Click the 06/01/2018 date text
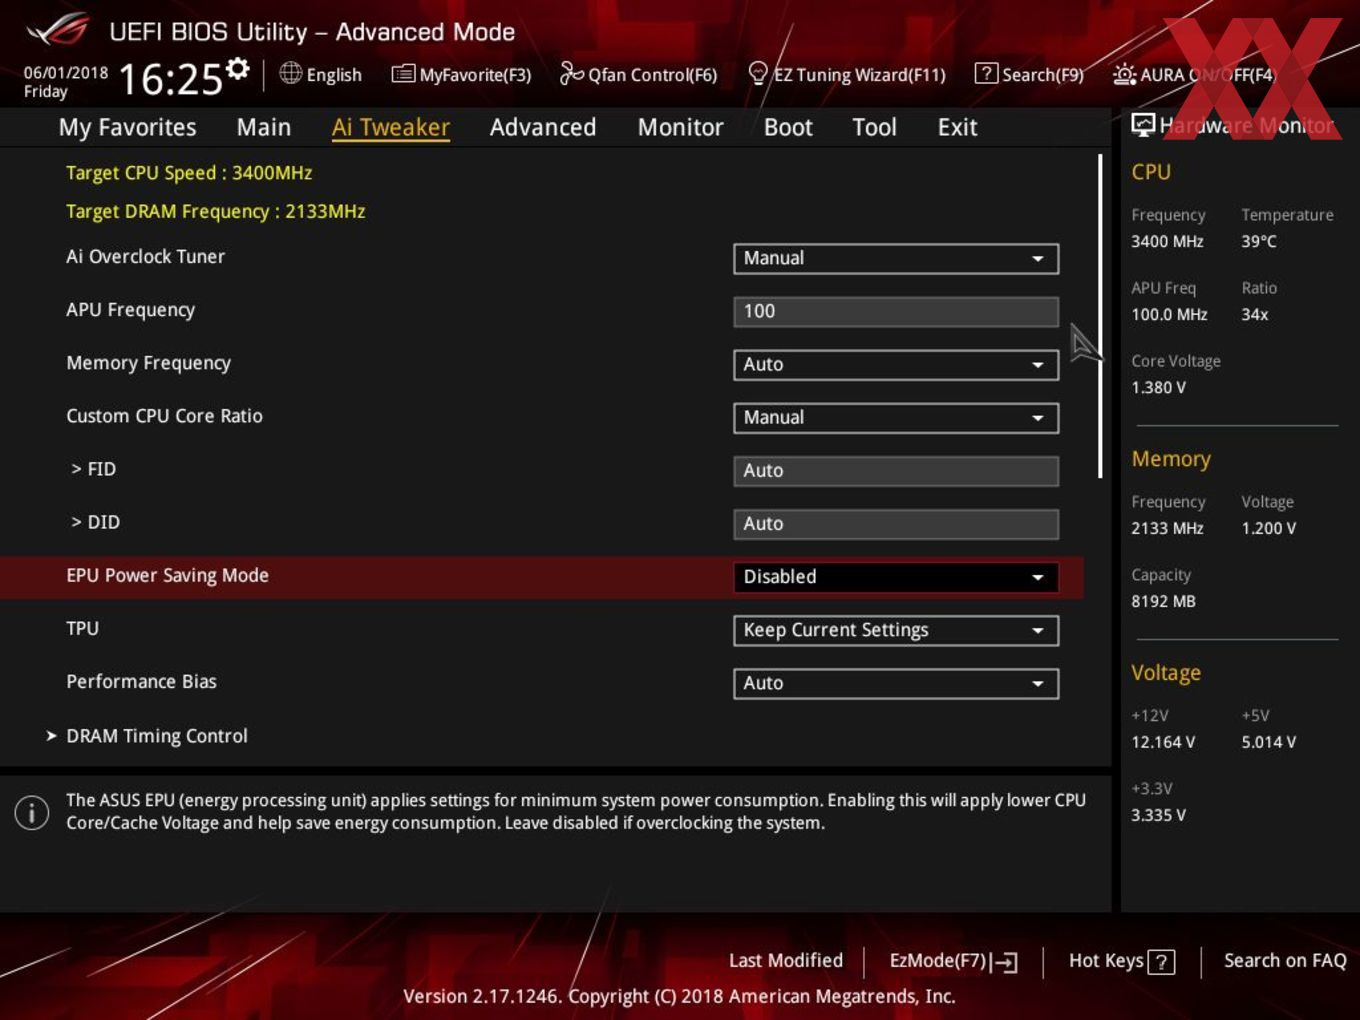The width and height of the screenshot is (1360, 1020). click(65, 72)
